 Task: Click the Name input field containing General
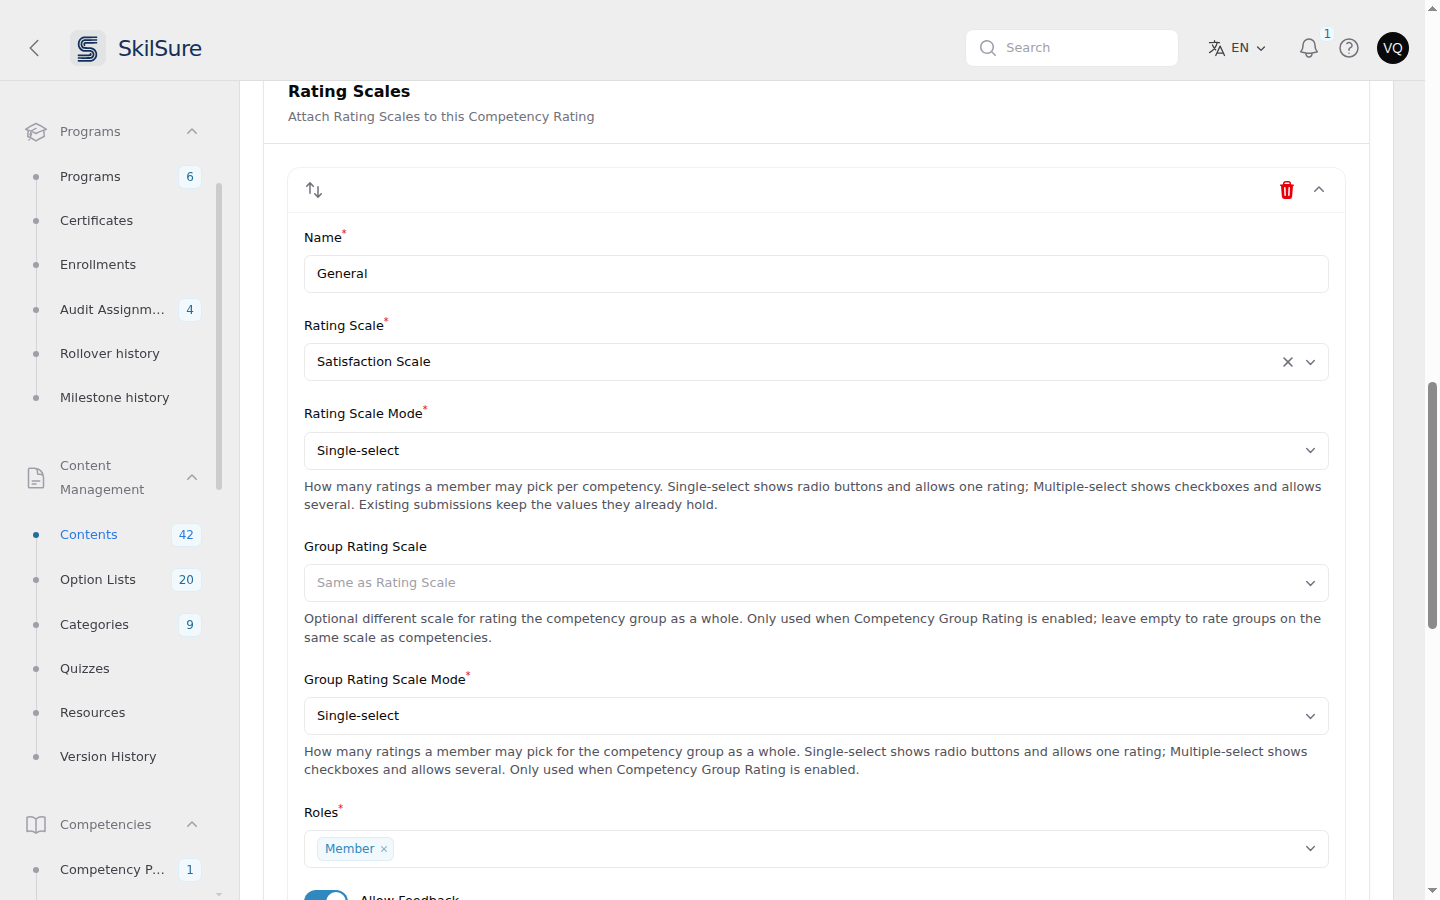(816, 274)
